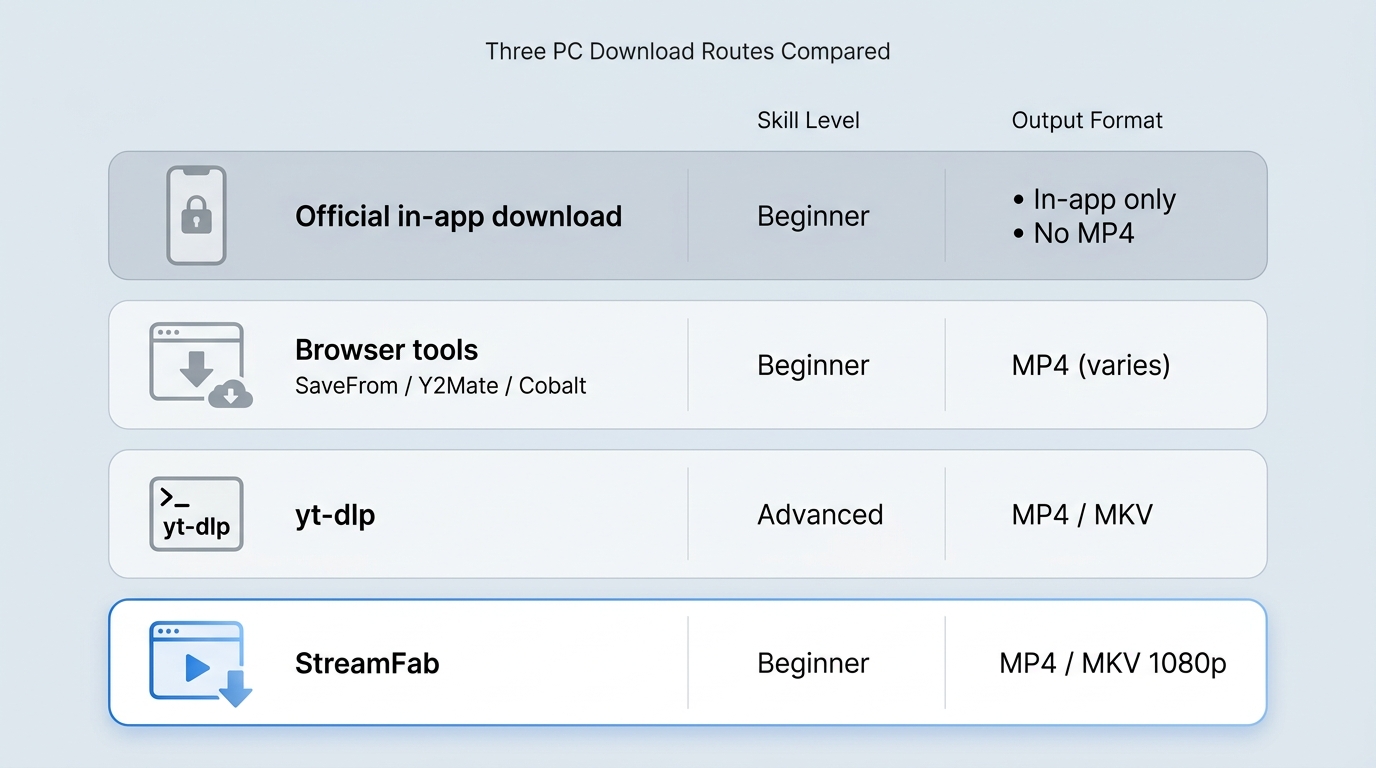This screenshot has width=1376, height=768.
Task: Click the browser download cloud icon
Action: (201, 365)
